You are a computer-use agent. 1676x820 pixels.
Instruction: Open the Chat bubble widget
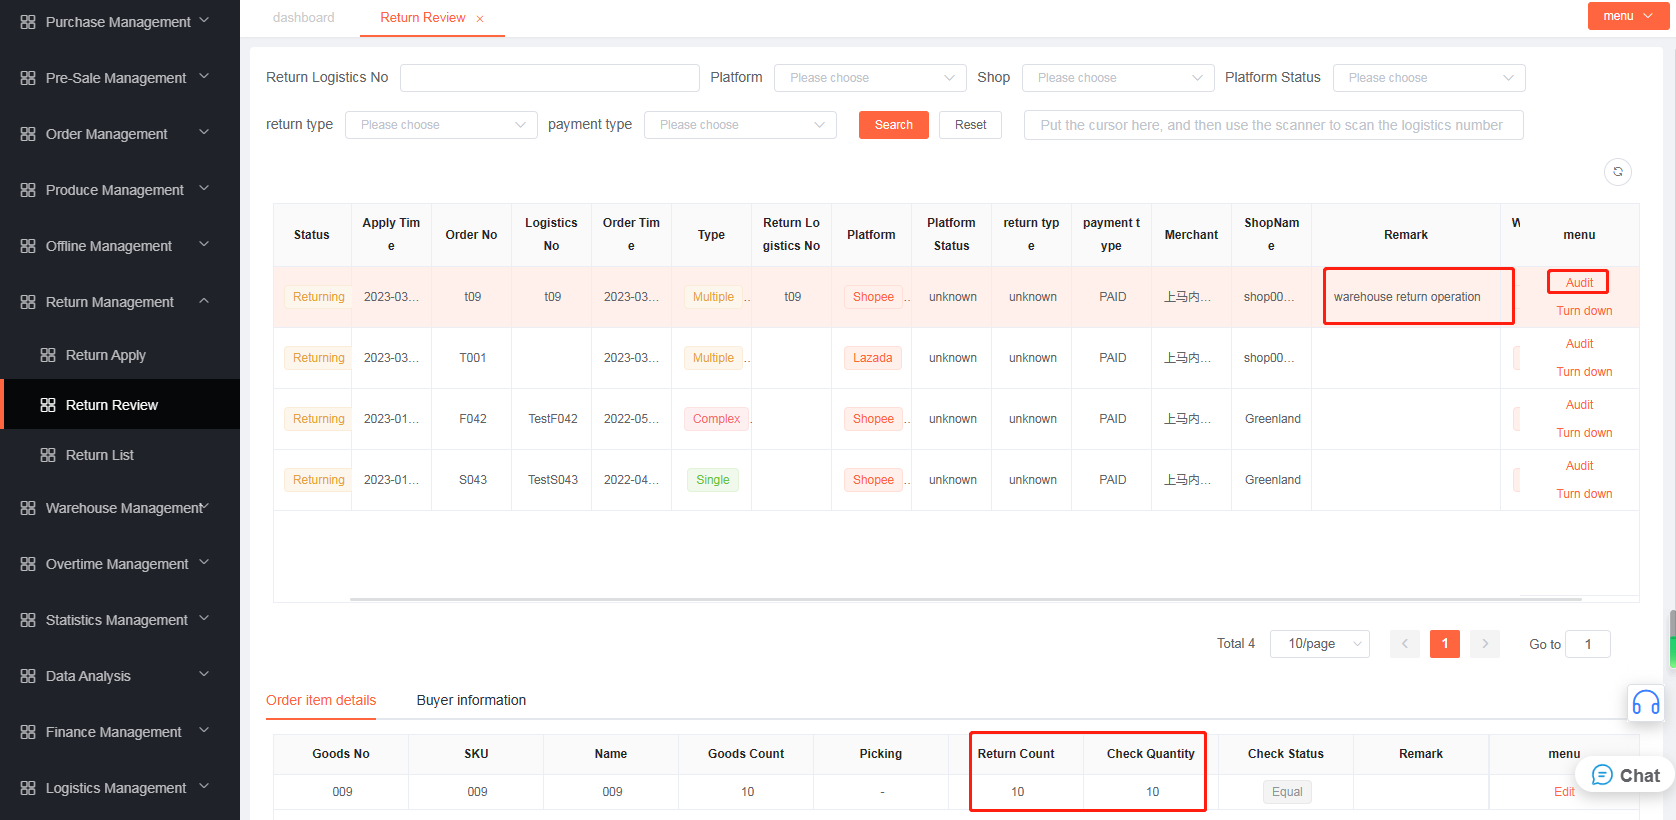[1625, 775]
